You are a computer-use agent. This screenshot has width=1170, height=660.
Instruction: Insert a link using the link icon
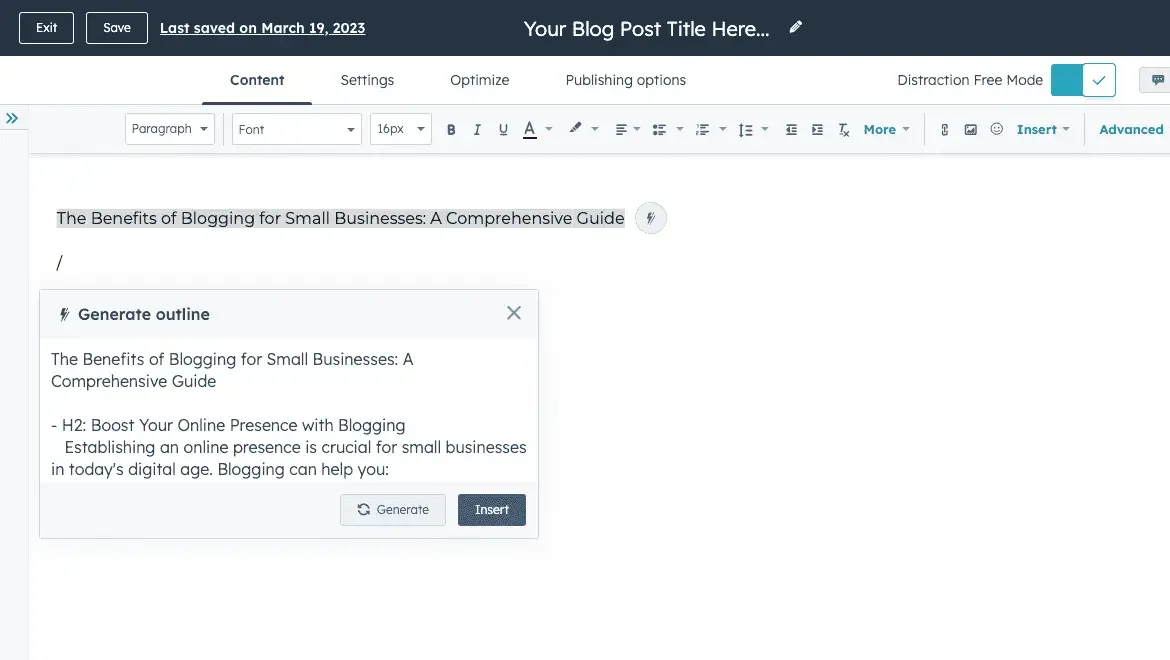coord(944,130)
